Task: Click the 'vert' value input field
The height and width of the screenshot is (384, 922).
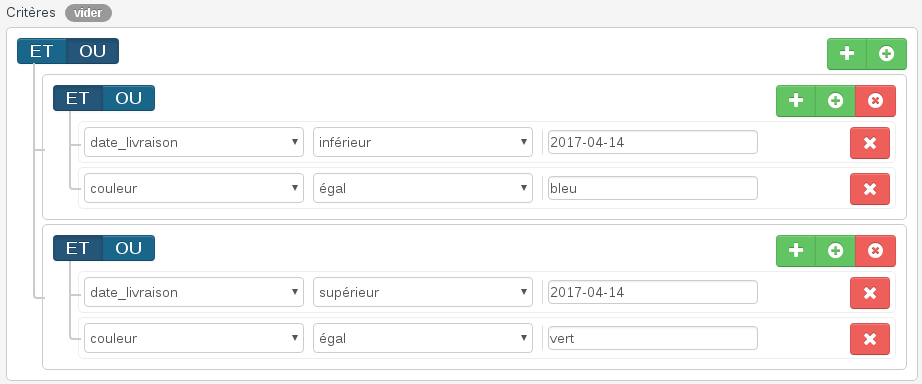Action: (653, 339)
